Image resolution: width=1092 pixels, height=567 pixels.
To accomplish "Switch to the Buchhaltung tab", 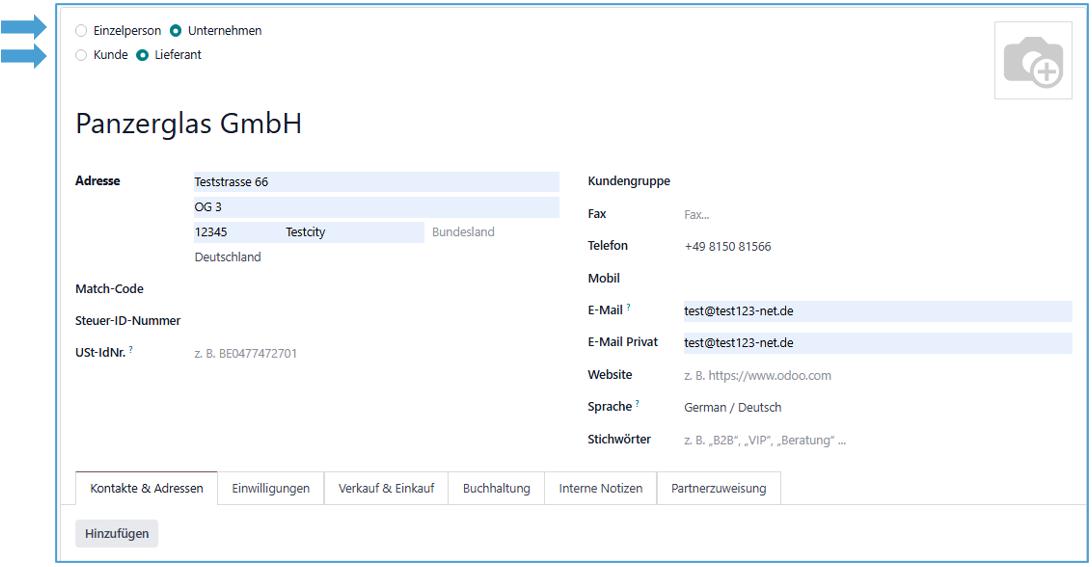I will 496,489.
